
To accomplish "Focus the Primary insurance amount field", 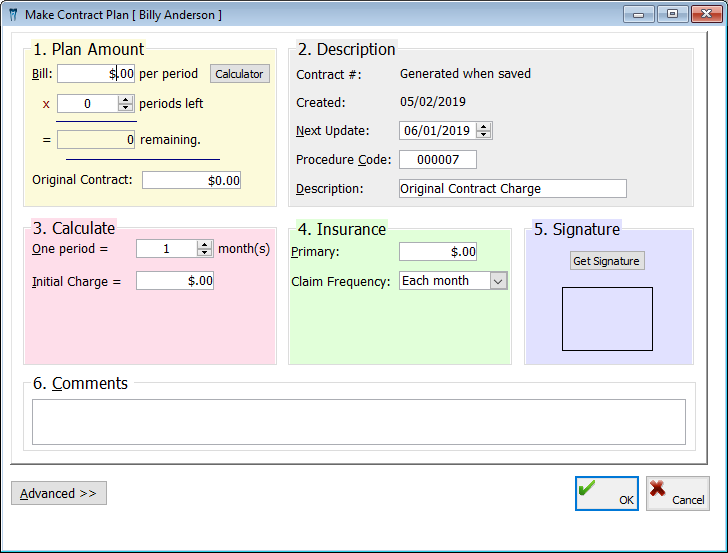I will click(437, 251).
